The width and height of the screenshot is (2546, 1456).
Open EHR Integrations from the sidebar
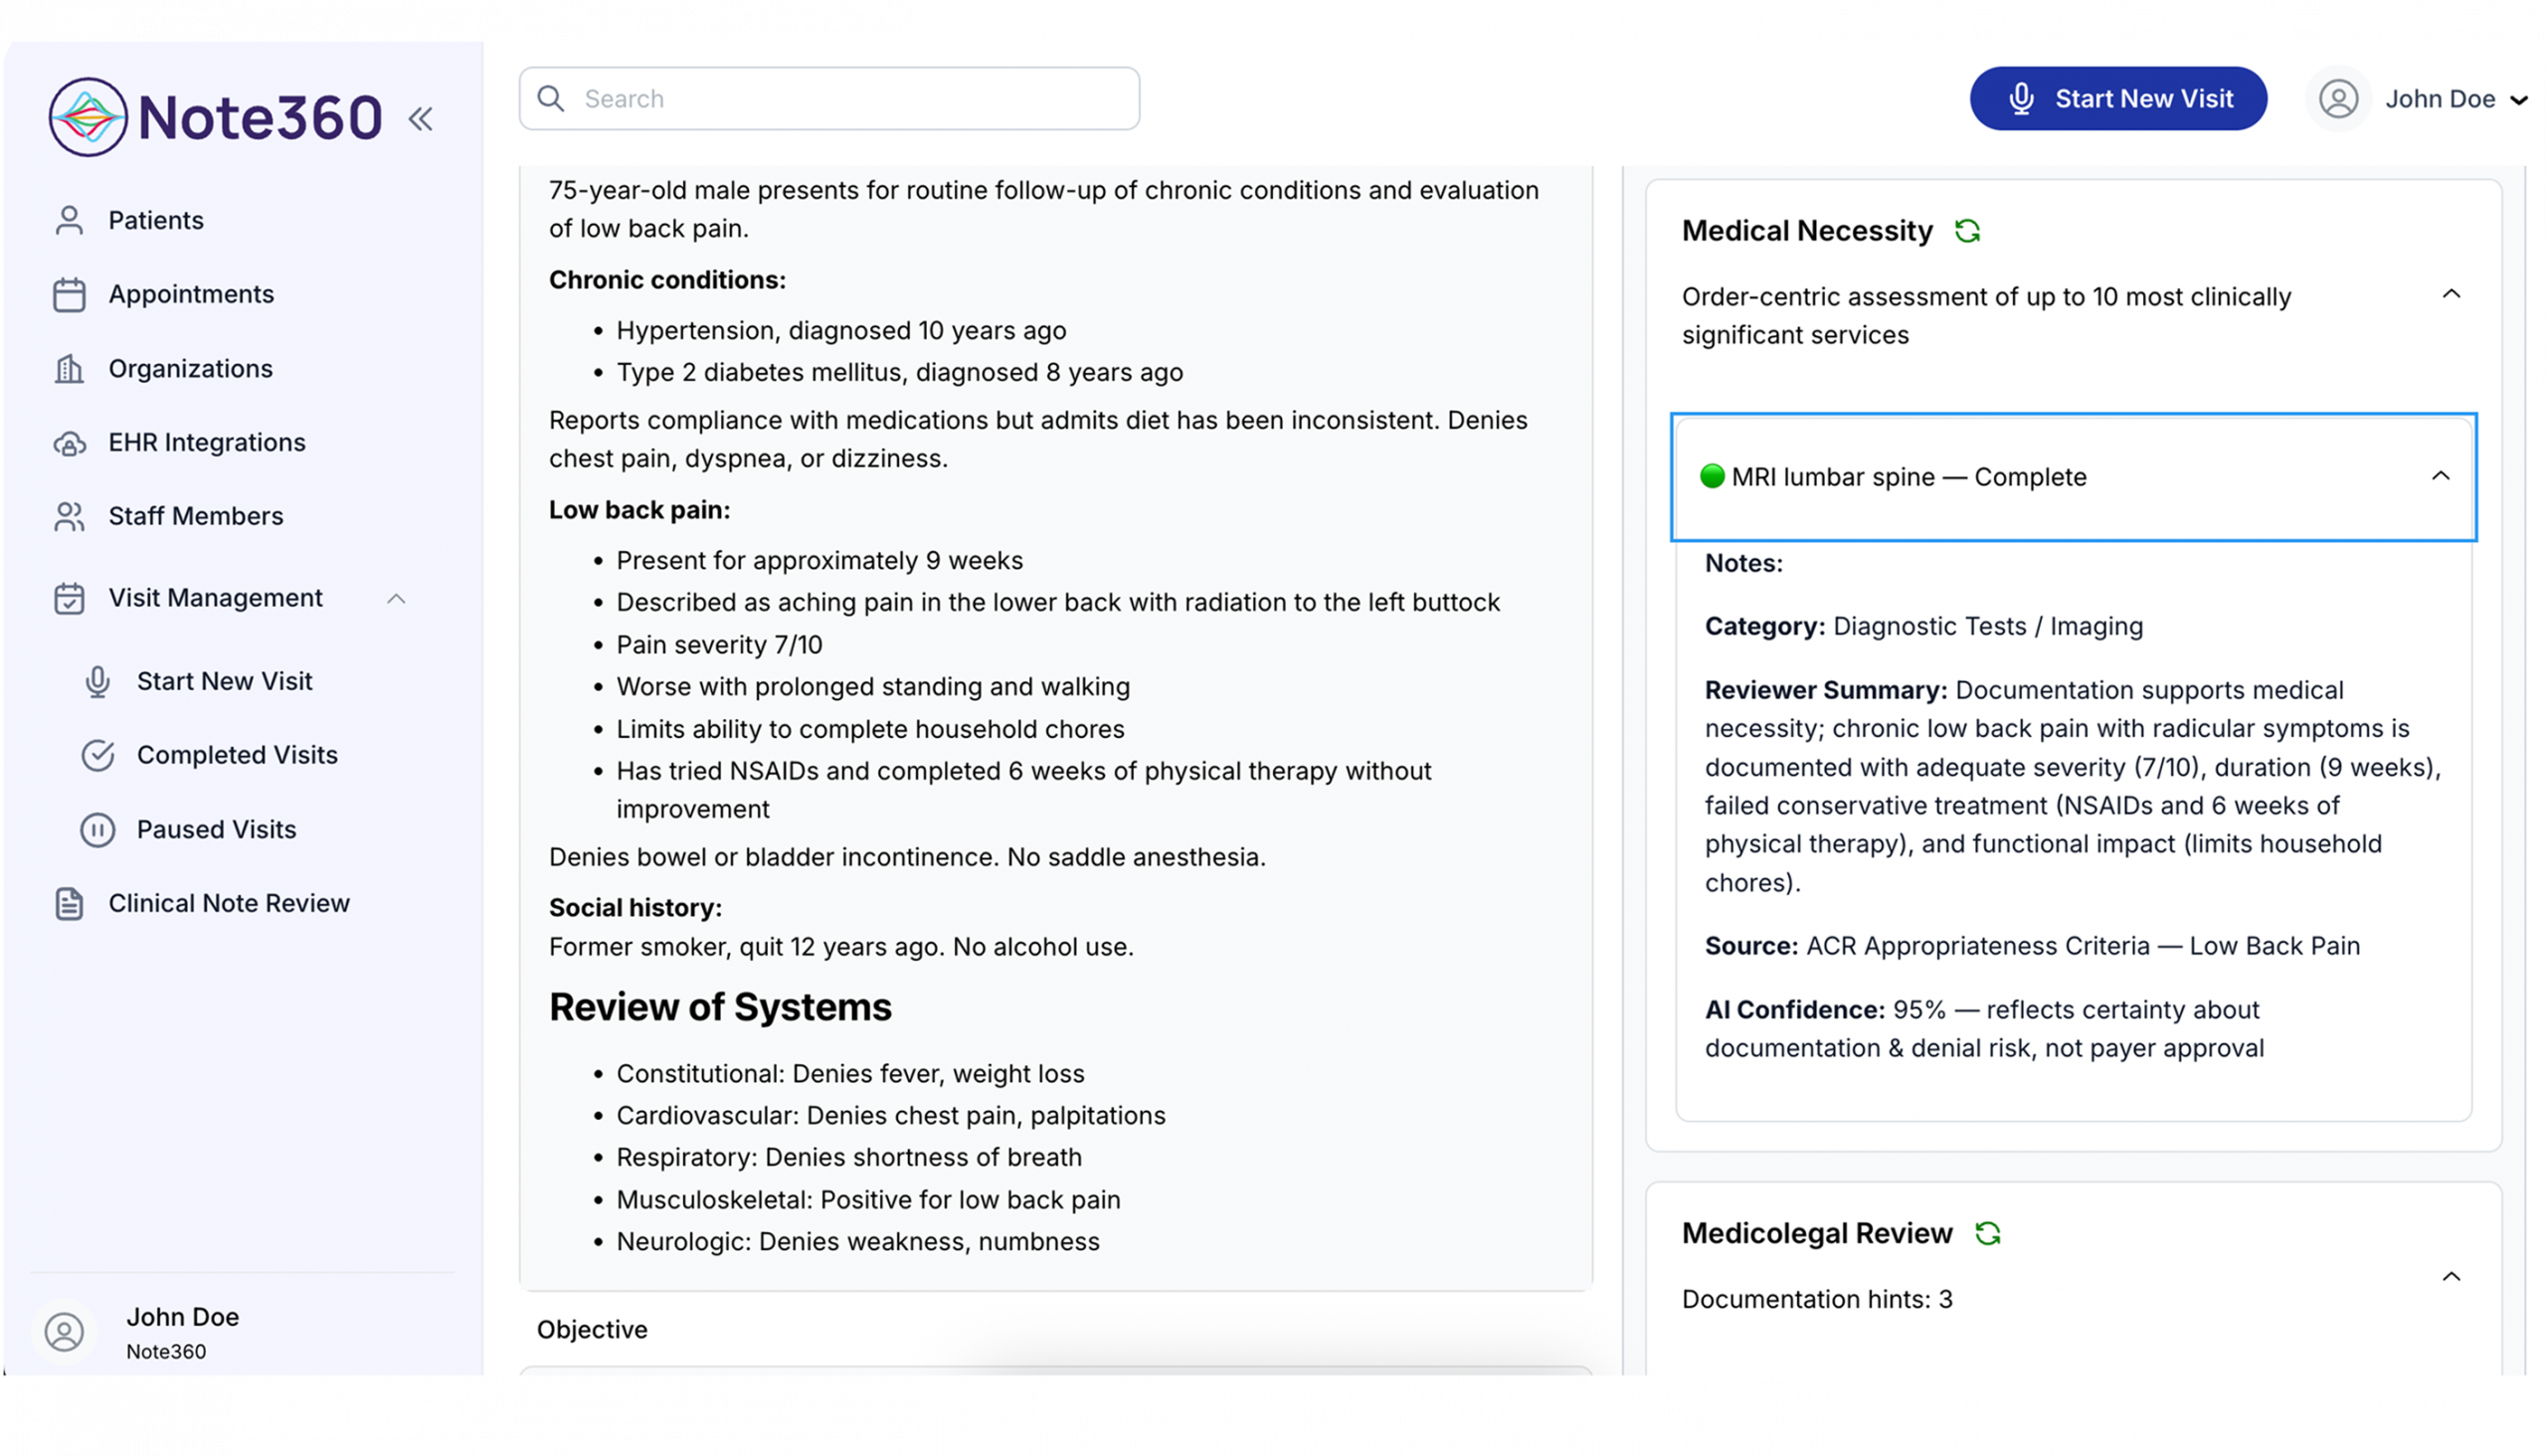pyautogui.click(x=207, y=442)
